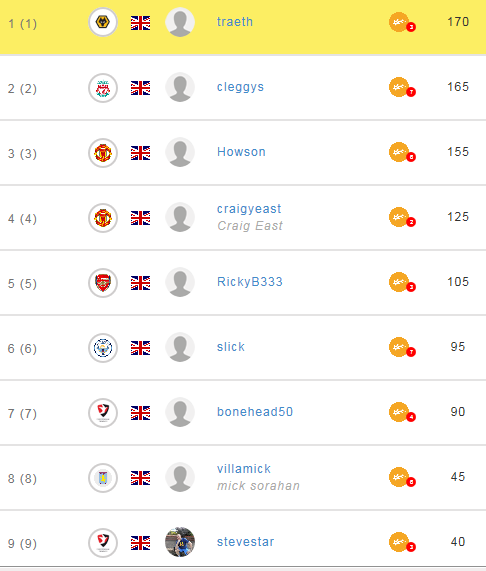Click the orange badge icon in bonehead50's row
Image resolution: width=486 pixels, height=571 pixels.
coord(402,412)
